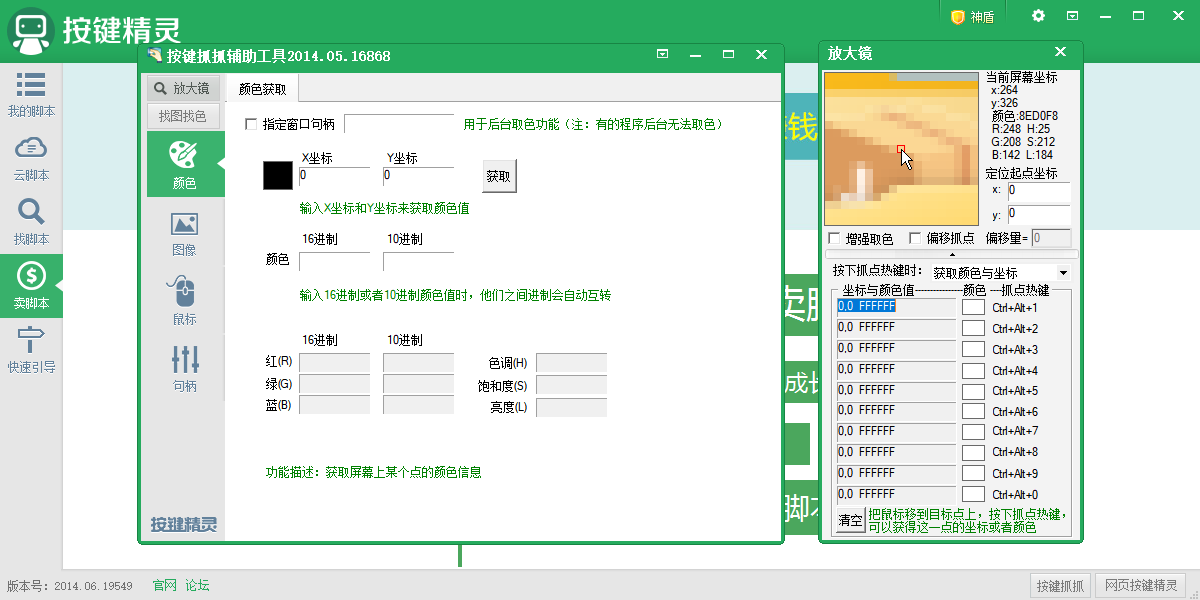Click the 找图找色 button

pyautogui.click(x=183, y=116)
